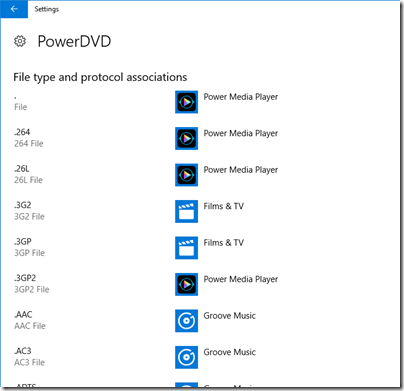This screenshot has height=391, width=404.
Task: Click the gear icon beside PowerDVD
Action: tap(20, 41)
